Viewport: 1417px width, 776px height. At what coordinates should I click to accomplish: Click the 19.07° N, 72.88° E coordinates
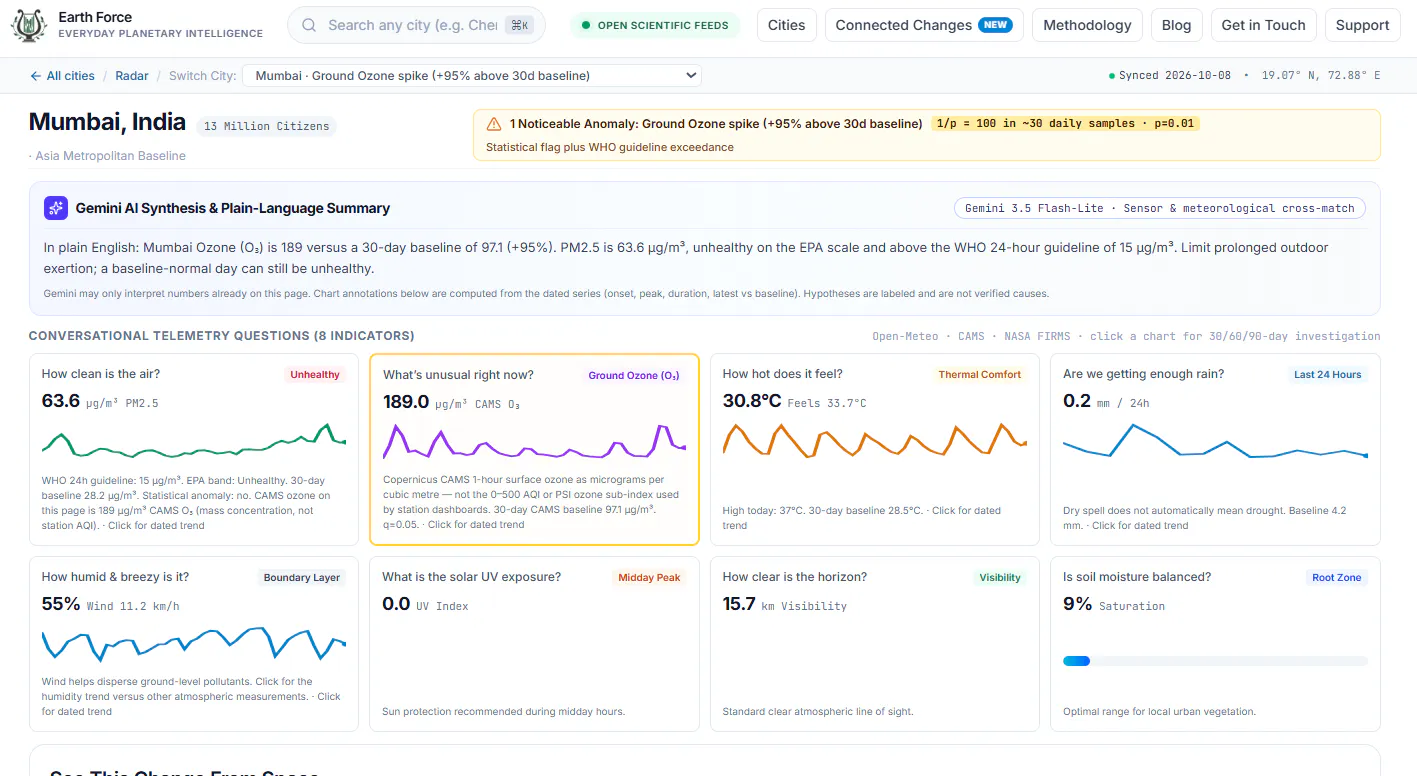coord(1321,76)
